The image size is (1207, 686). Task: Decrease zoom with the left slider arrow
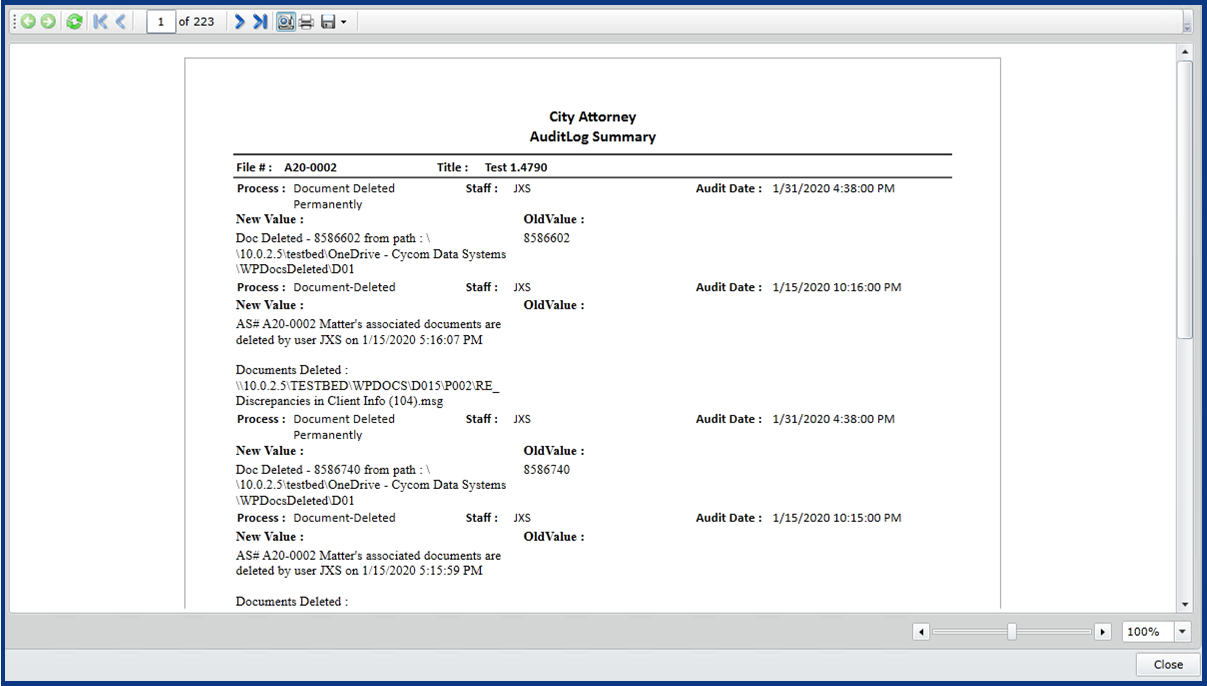[x=921, y=631]
